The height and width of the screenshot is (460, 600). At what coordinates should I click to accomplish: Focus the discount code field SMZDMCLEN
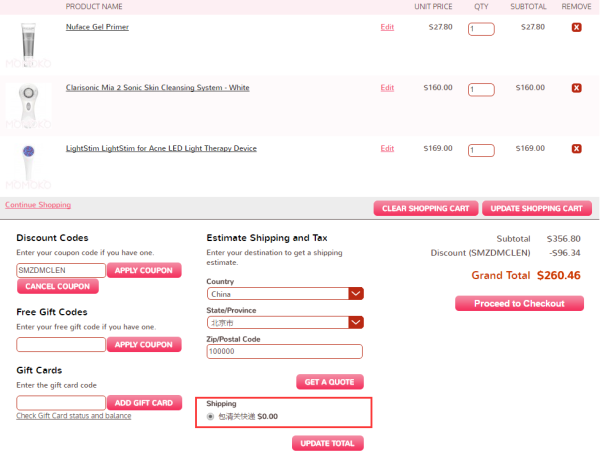point(61,270)
